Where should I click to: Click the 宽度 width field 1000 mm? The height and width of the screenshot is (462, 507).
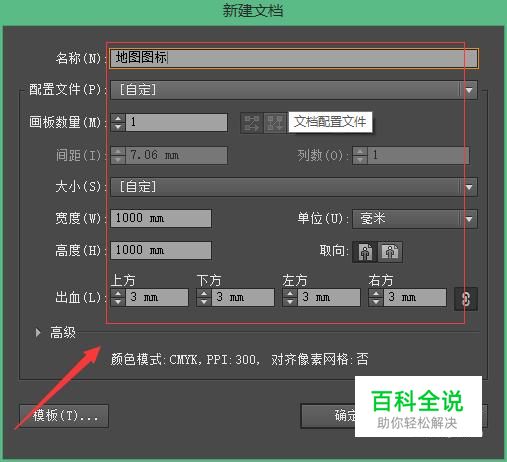click(161, 219)
